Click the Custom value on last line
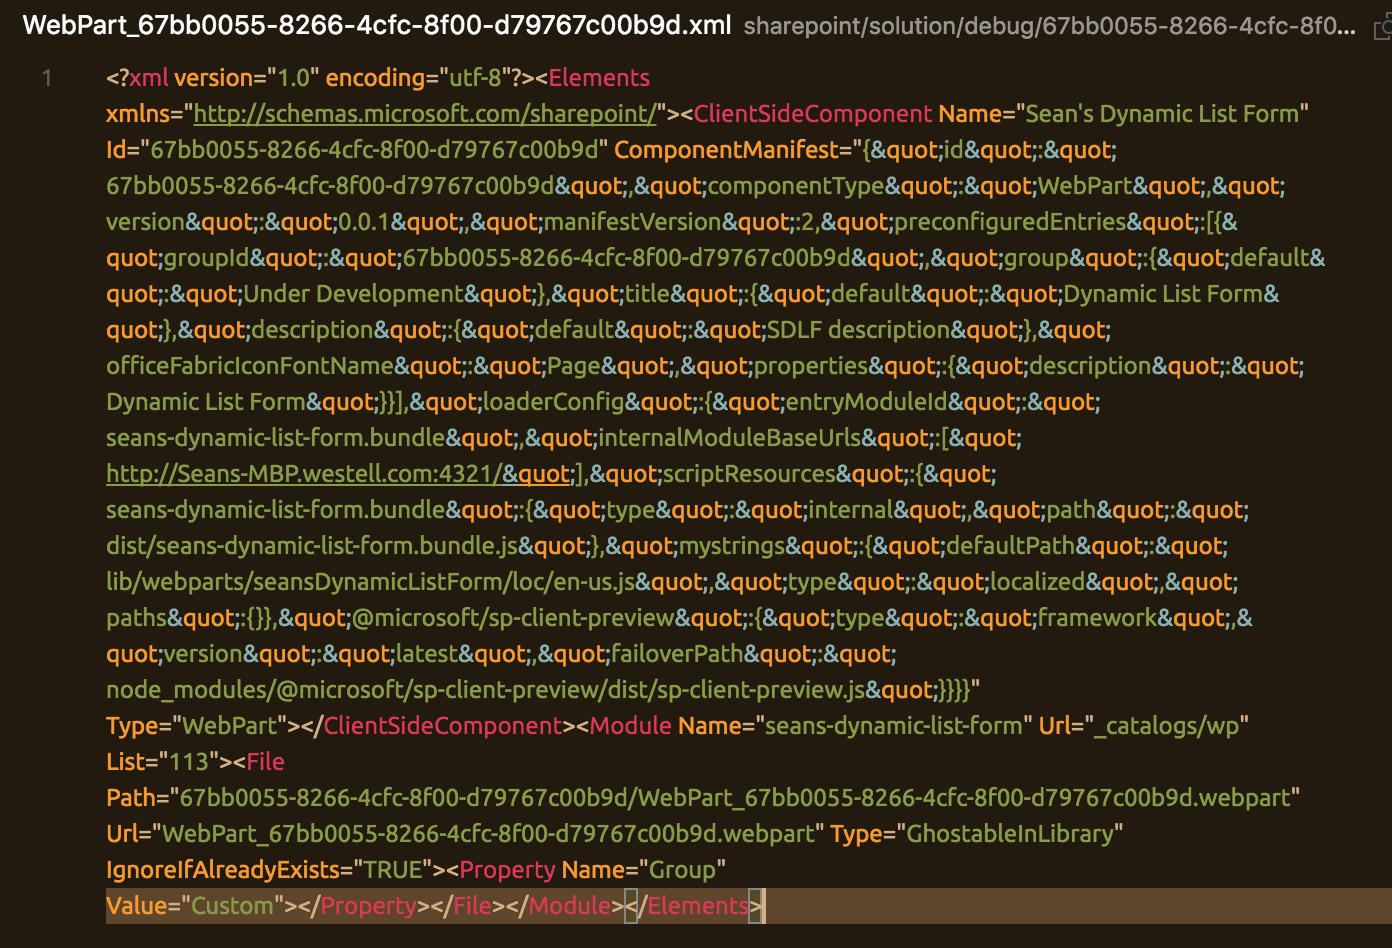The height and width of the screenshot is (948, 1392). pyautogui.click(x=232, y=906)
